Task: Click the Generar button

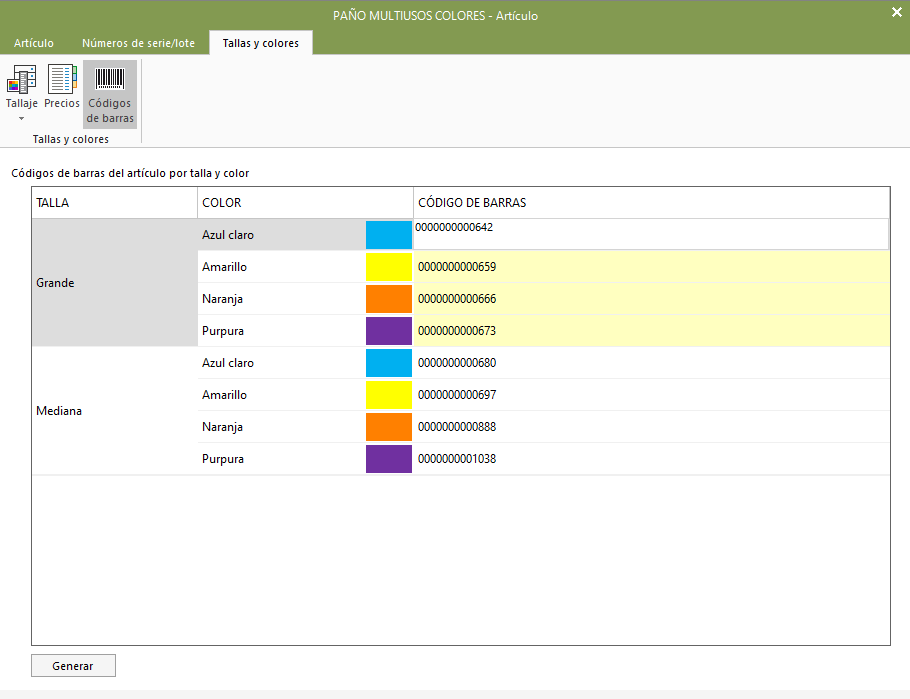Action: coord(73,665)
